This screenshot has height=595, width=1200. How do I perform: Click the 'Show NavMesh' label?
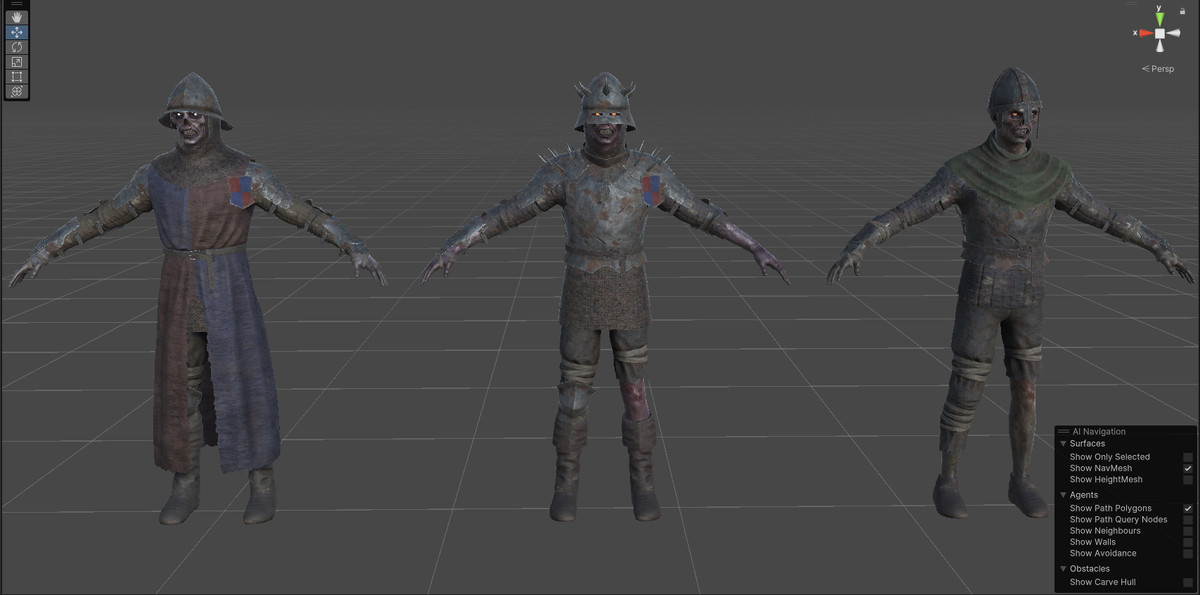[1101, 468]
